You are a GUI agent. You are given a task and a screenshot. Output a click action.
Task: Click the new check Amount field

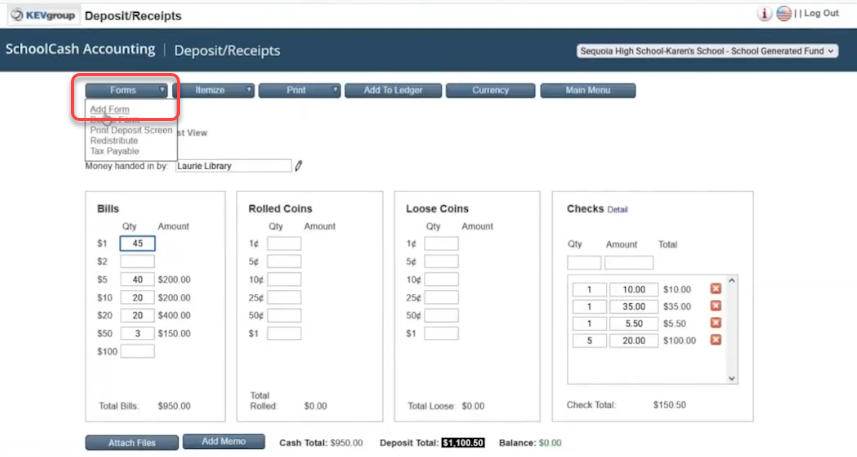click(629, 262)
